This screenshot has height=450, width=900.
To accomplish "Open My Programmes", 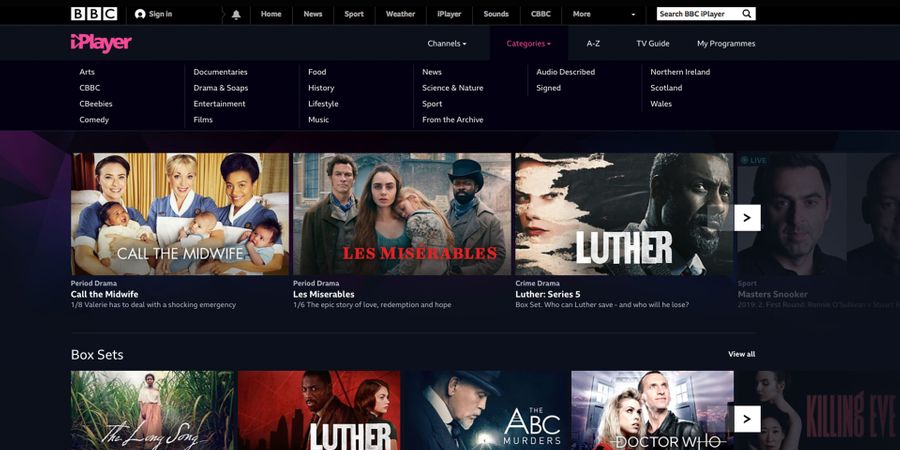I will 726,44.
